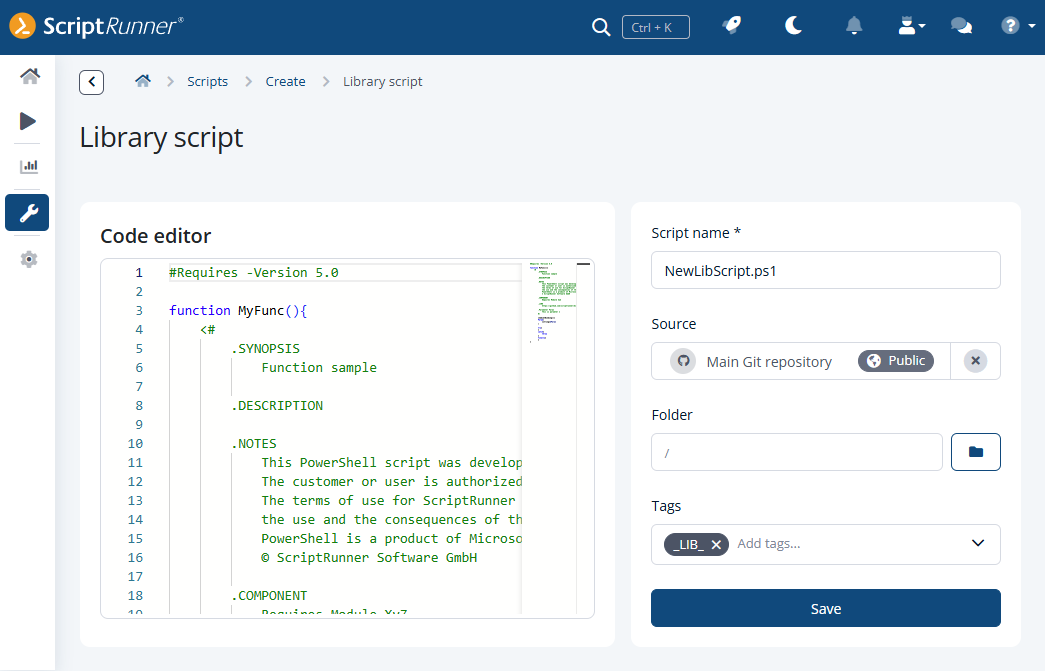
Task: Click the .SYNOPSIS line in editor
Action: pyautogui.click(x=265, y=348)
